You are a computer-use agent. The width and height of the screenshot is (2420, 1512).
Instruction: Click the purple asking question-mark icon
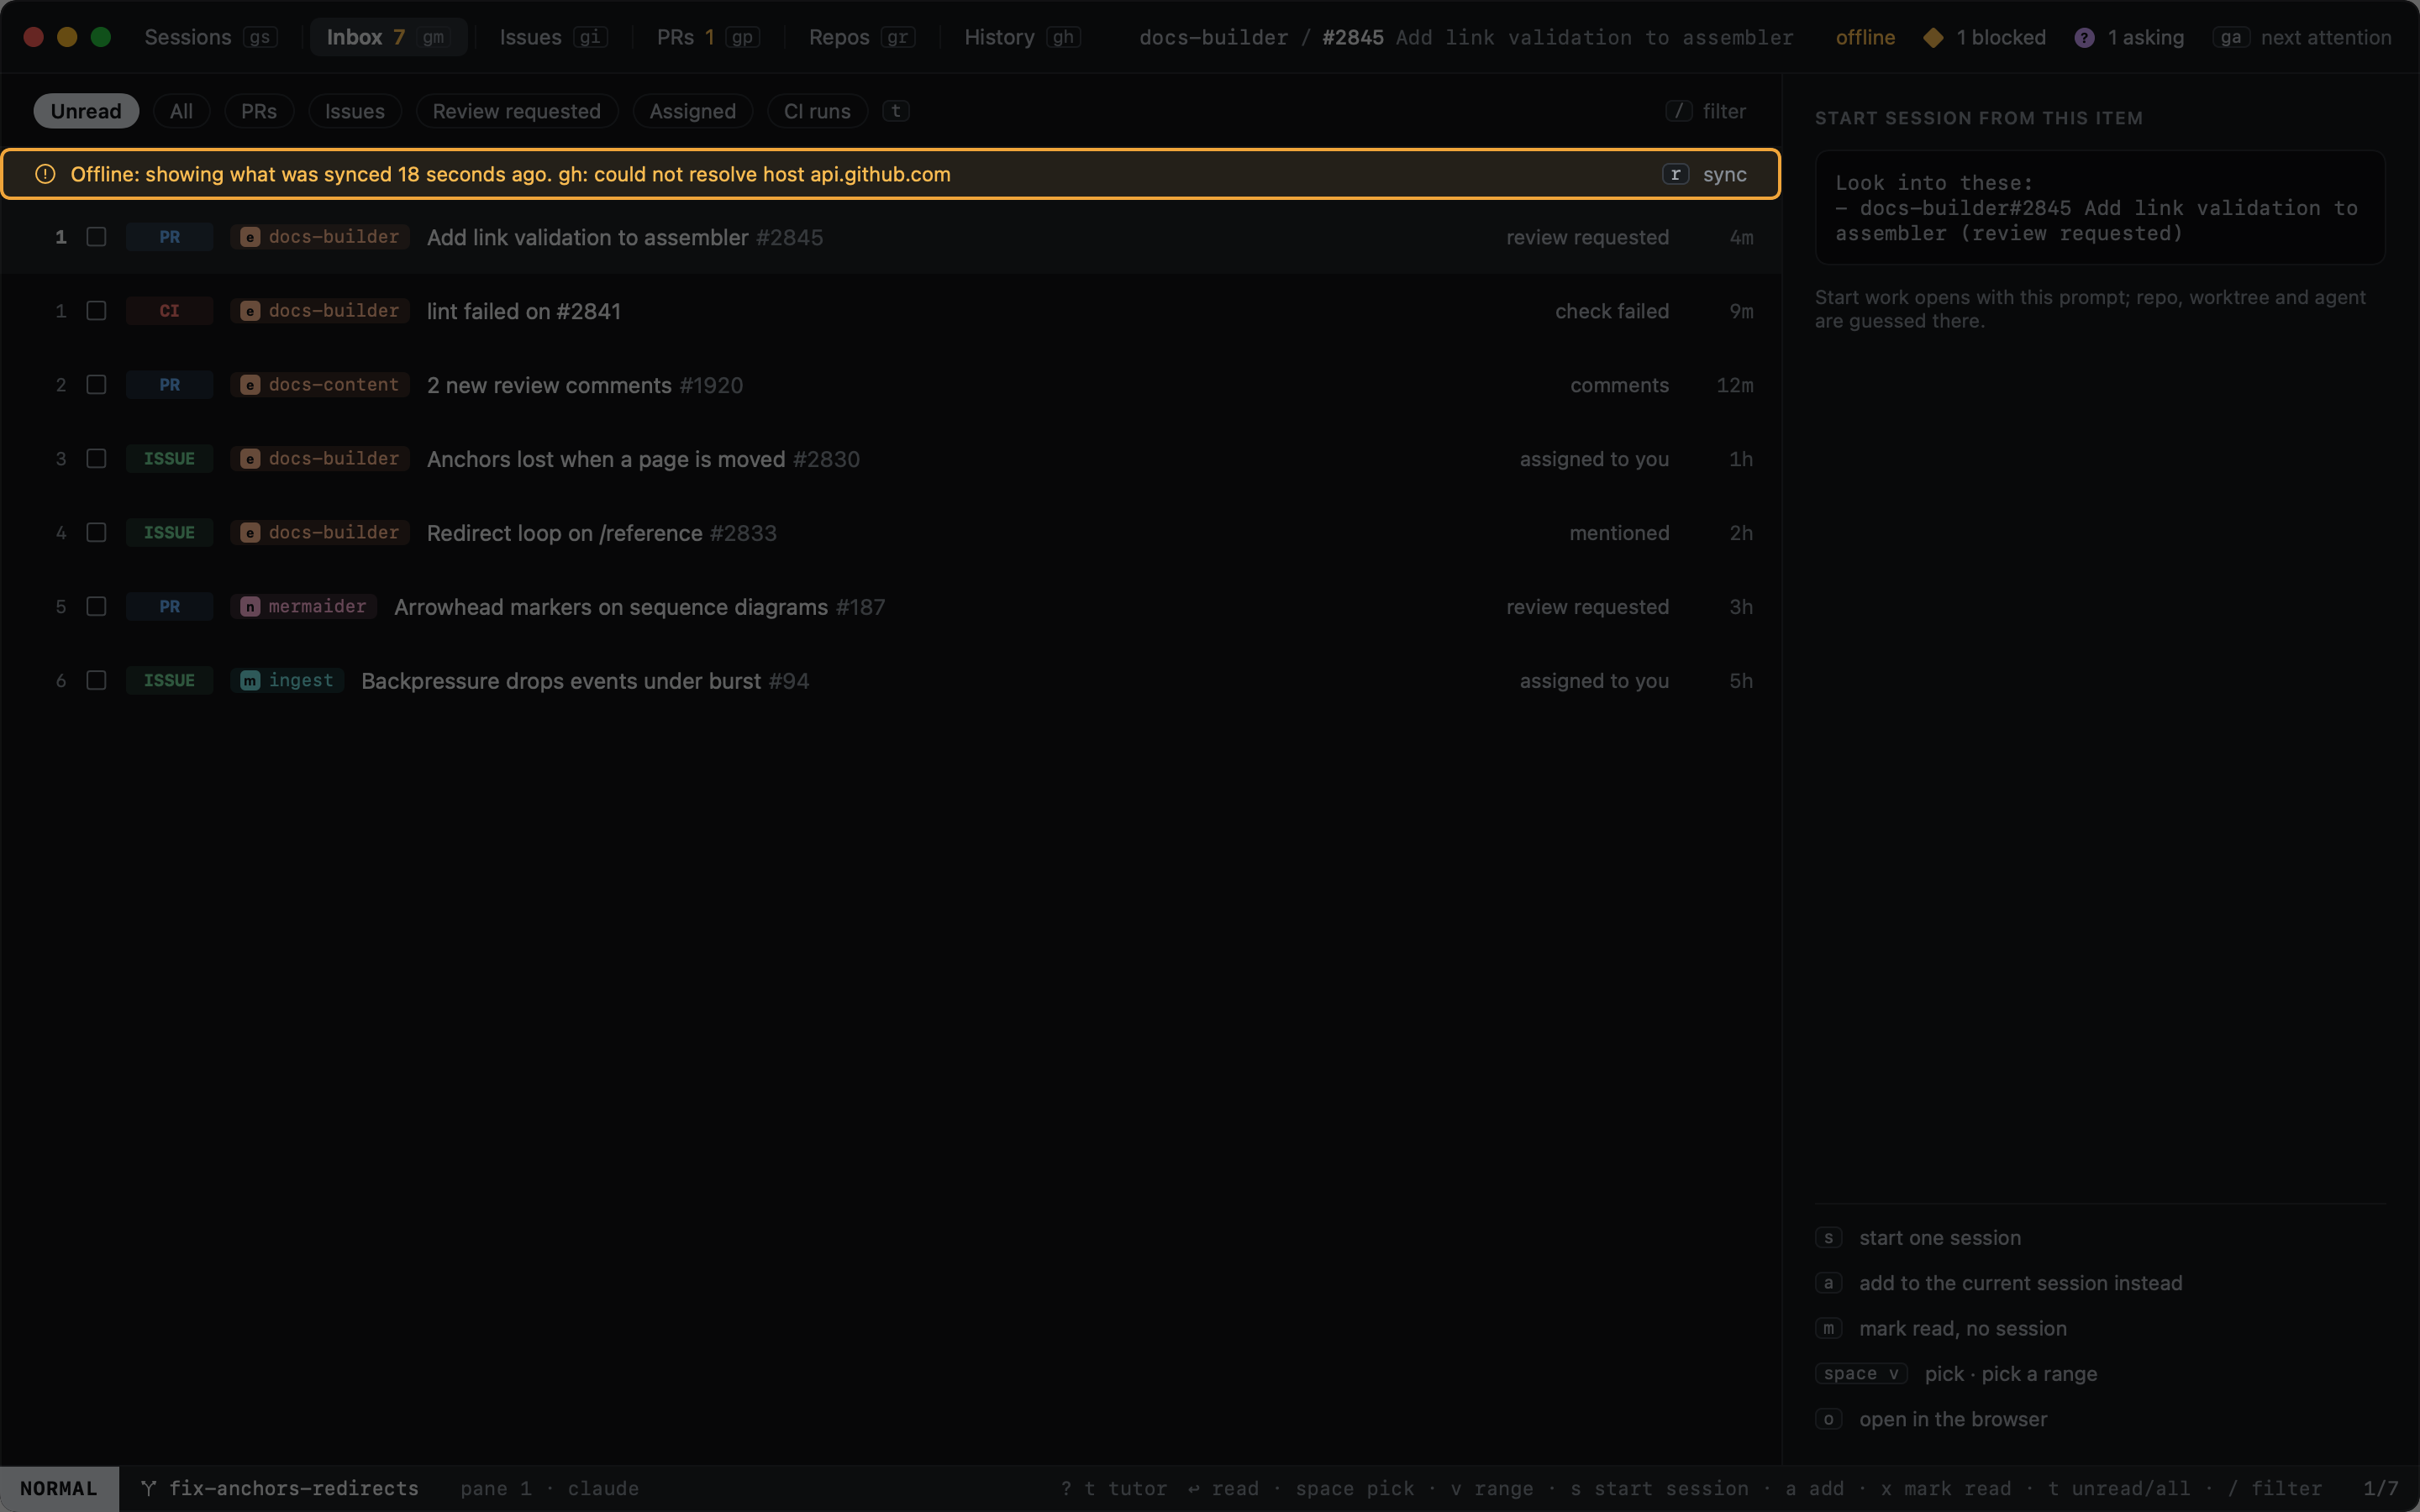click(2084, 37)
